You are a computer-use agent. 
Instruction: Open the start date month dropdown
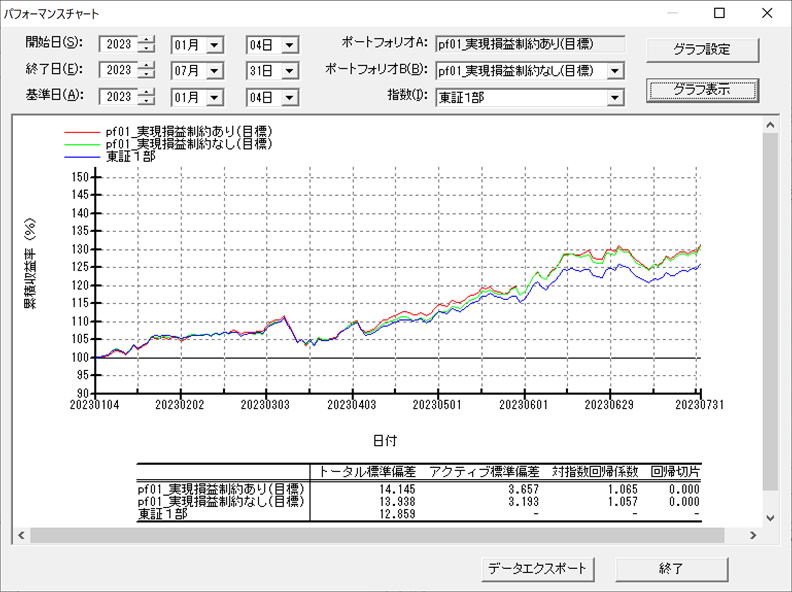pos(214,45)
